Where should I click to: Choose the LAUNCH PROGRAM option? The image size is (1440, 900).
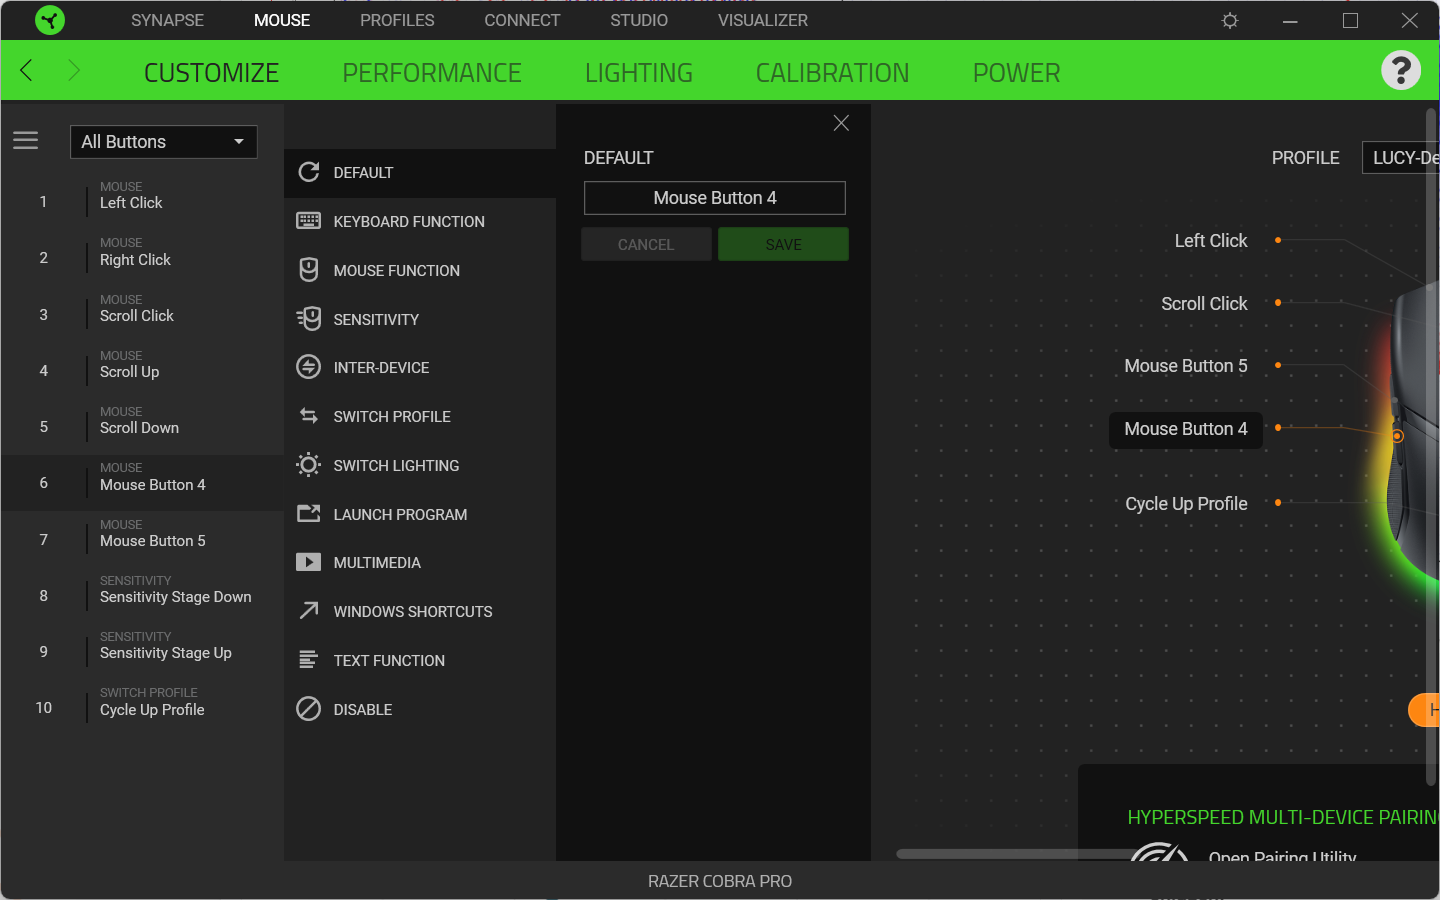coord(420,514)
